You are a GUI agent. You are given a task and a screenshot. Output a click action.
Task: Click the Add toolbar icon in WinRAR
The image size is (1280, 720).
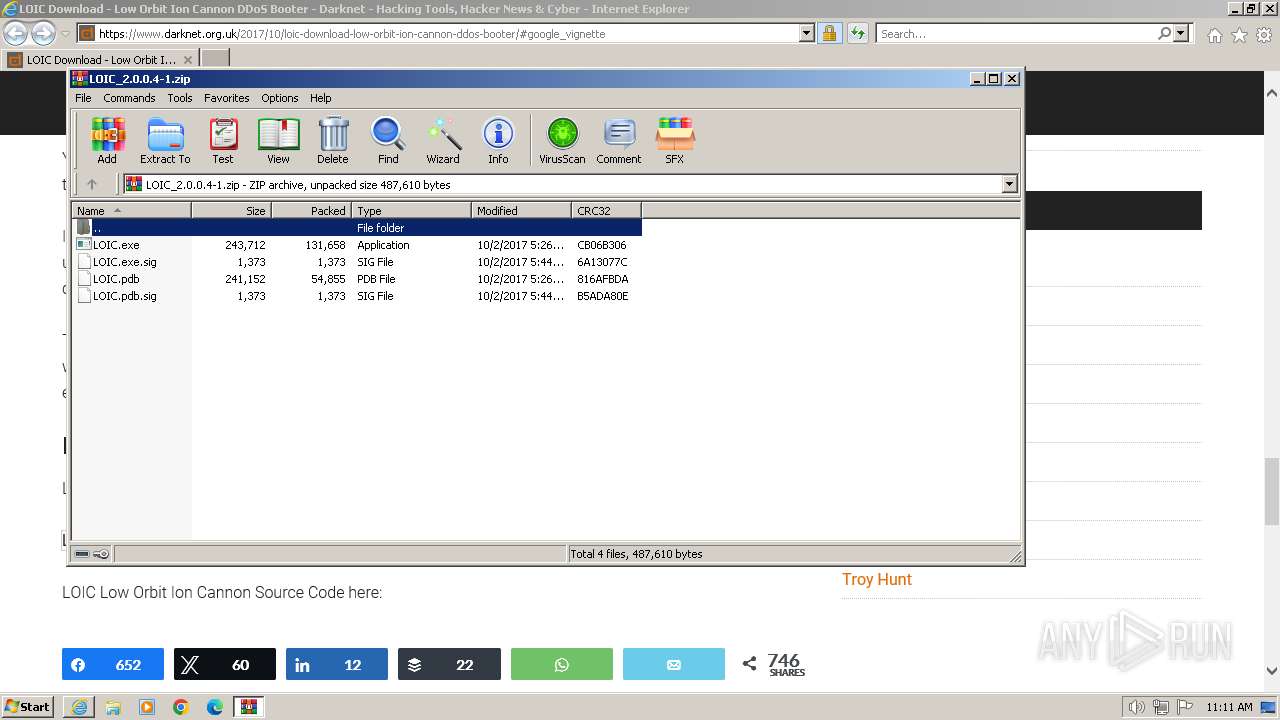(107, 141)
